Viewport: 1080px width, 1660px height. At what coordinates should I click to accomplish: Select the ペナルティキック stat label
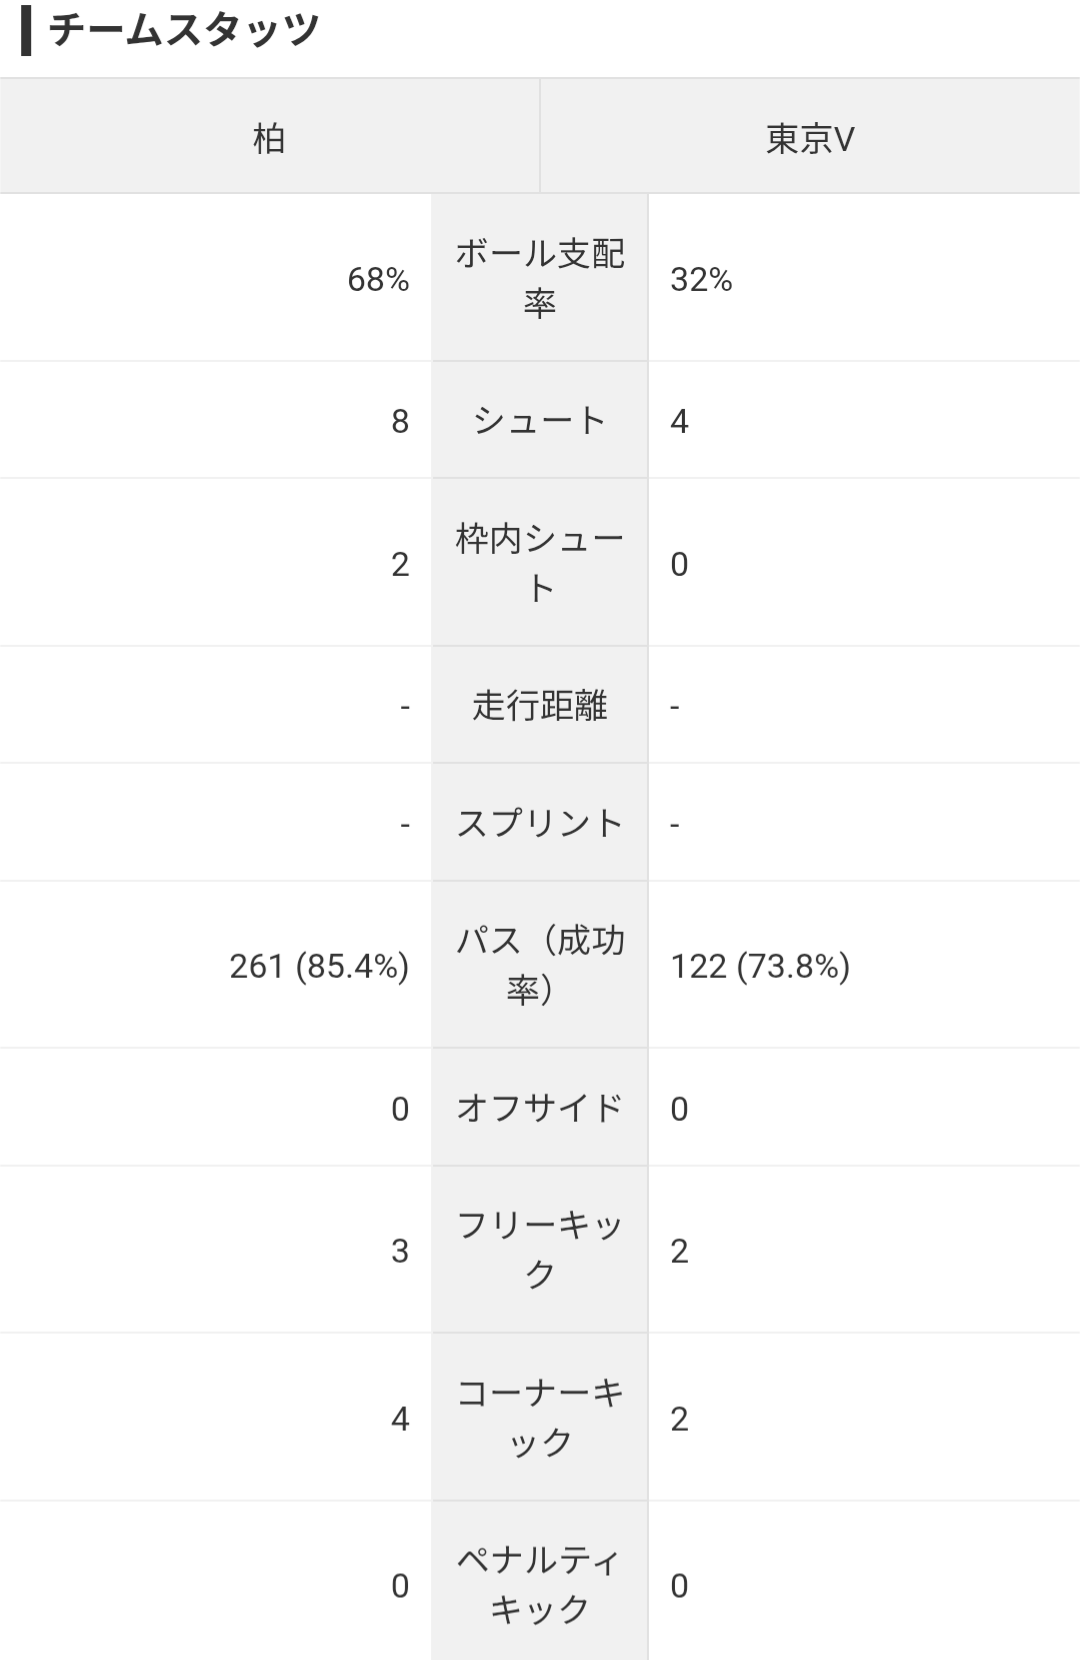[x=539, y=1584]
